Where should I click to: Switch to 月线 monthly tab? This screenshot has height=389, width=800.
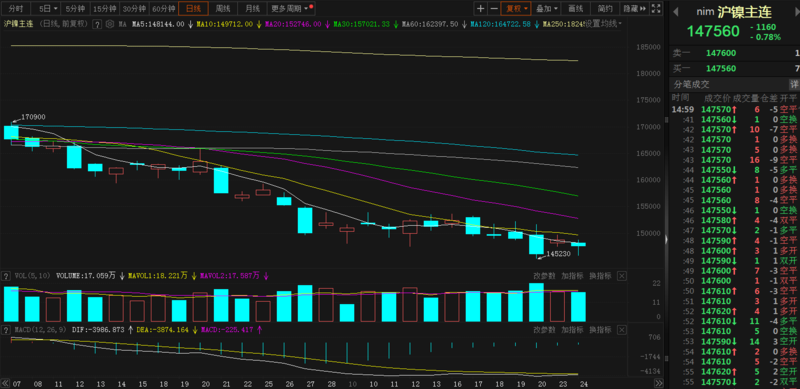(x=253, y=9)
